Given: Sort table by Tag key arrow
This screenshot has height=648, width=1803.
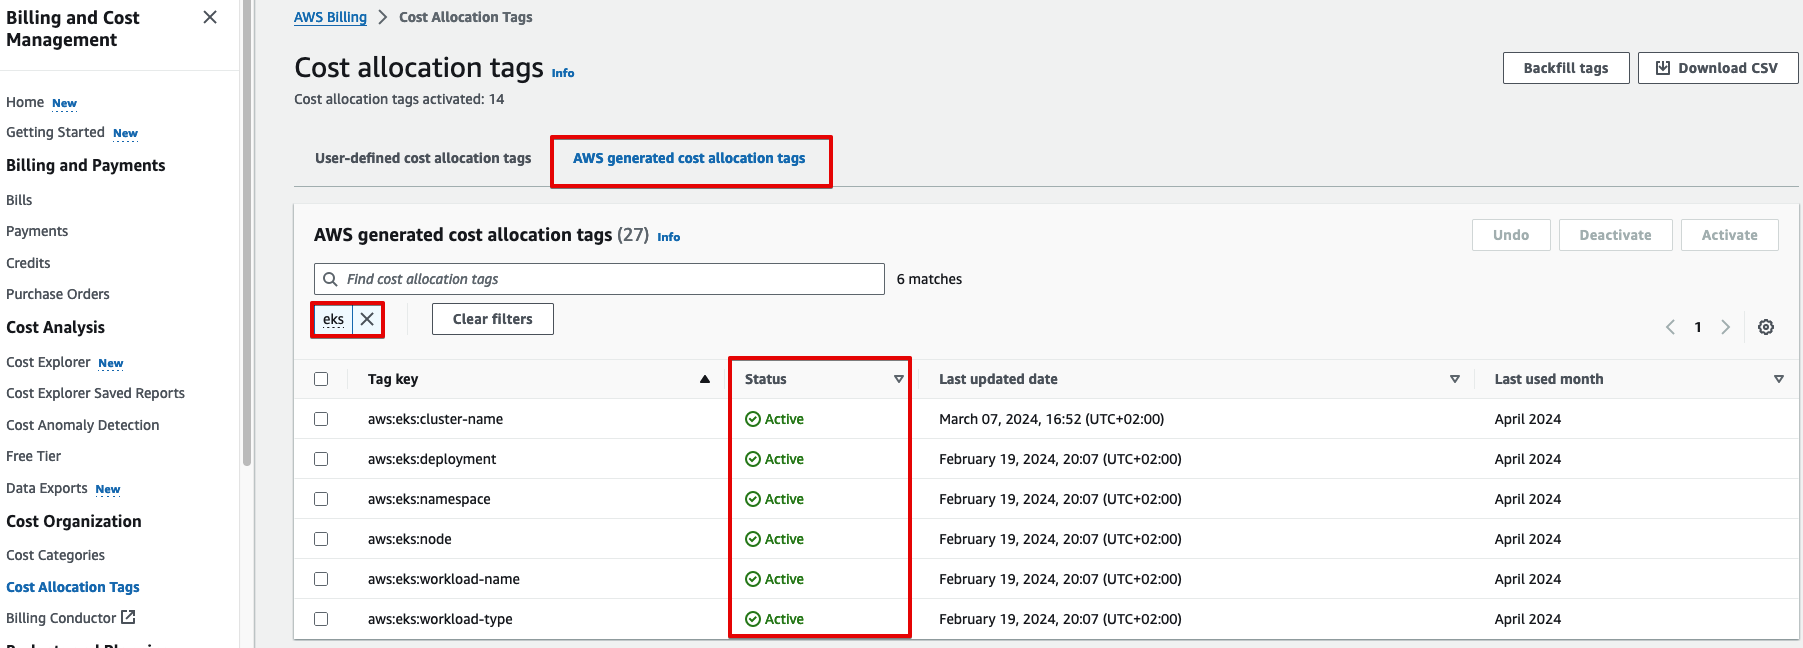Looking at the screenshot, I should [x=705, y=379].
